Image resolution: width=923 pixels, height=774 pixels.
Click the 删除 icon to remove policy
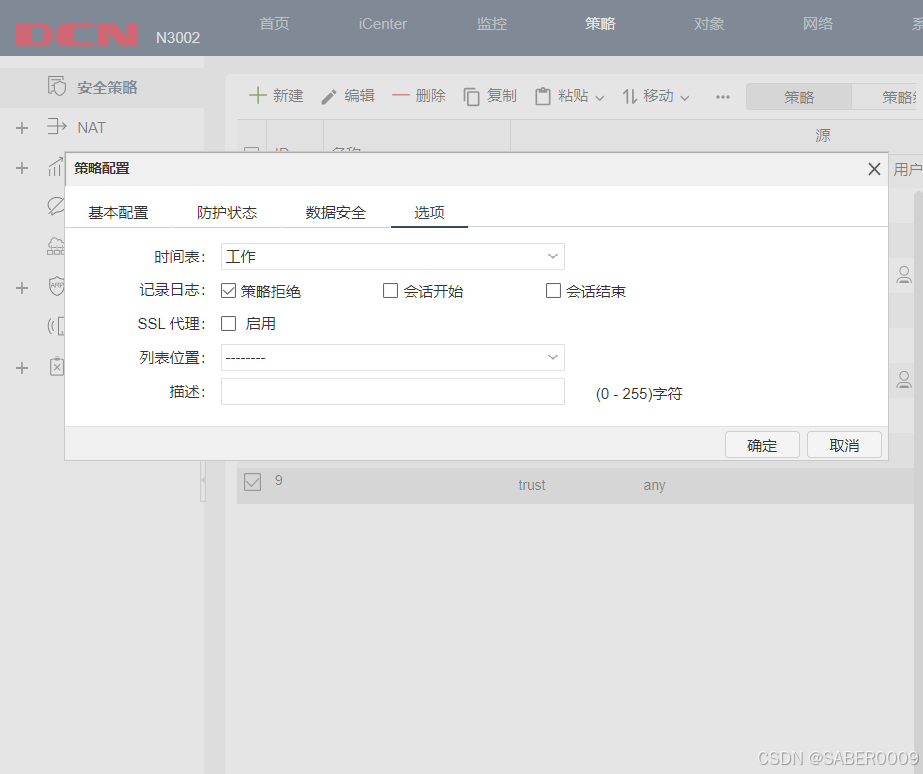coord(401,96)
